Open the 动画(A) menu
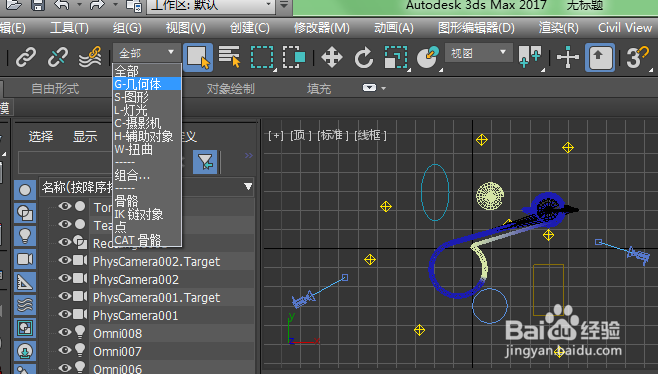This screenshot has height=374, width=658. [394, 28]
